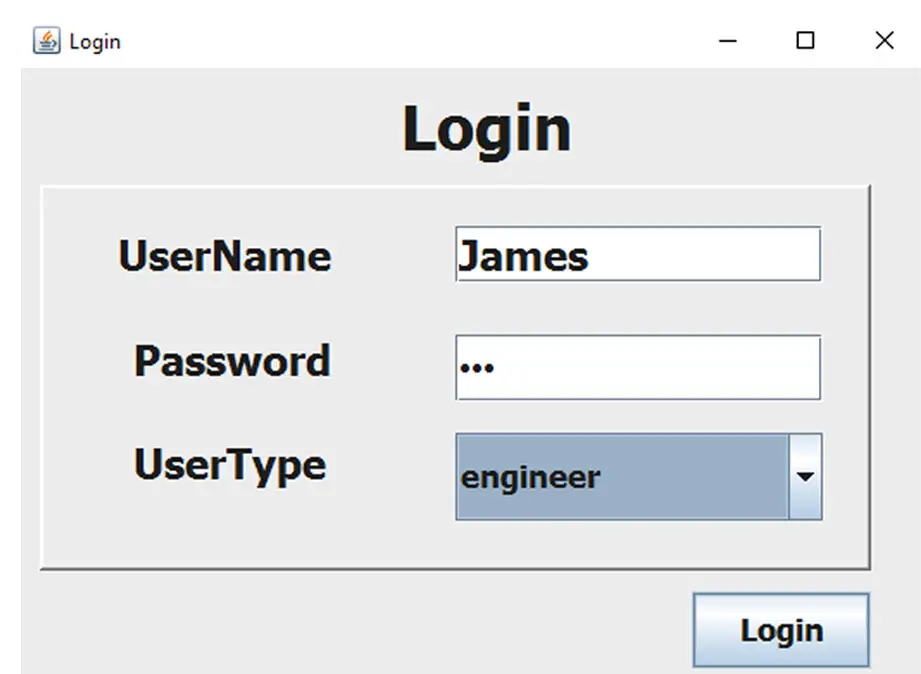Focus the Login submit button
921x674 pixels.
pyautogui.click(x=781, y=630)
